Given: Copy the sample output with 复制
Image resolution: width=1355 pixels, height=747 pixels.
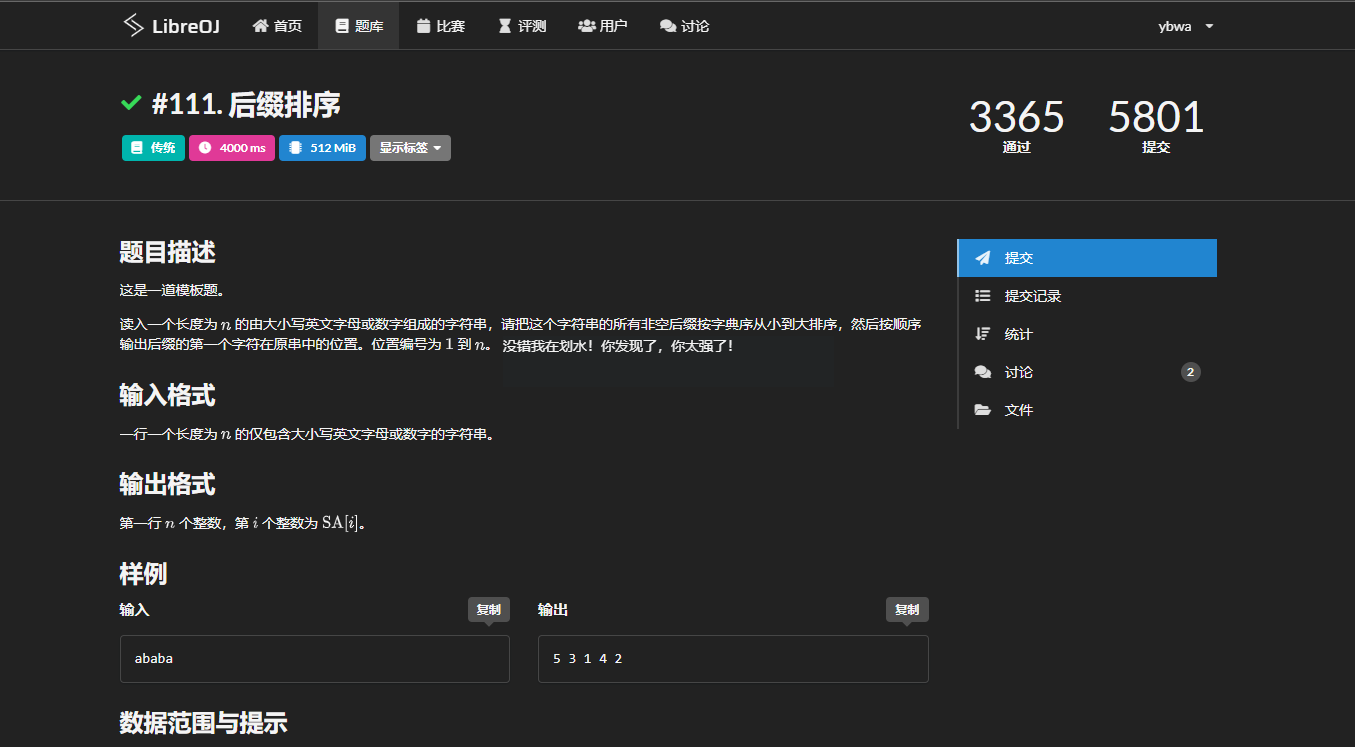Looking at the screenshot, I should [906, 610].
